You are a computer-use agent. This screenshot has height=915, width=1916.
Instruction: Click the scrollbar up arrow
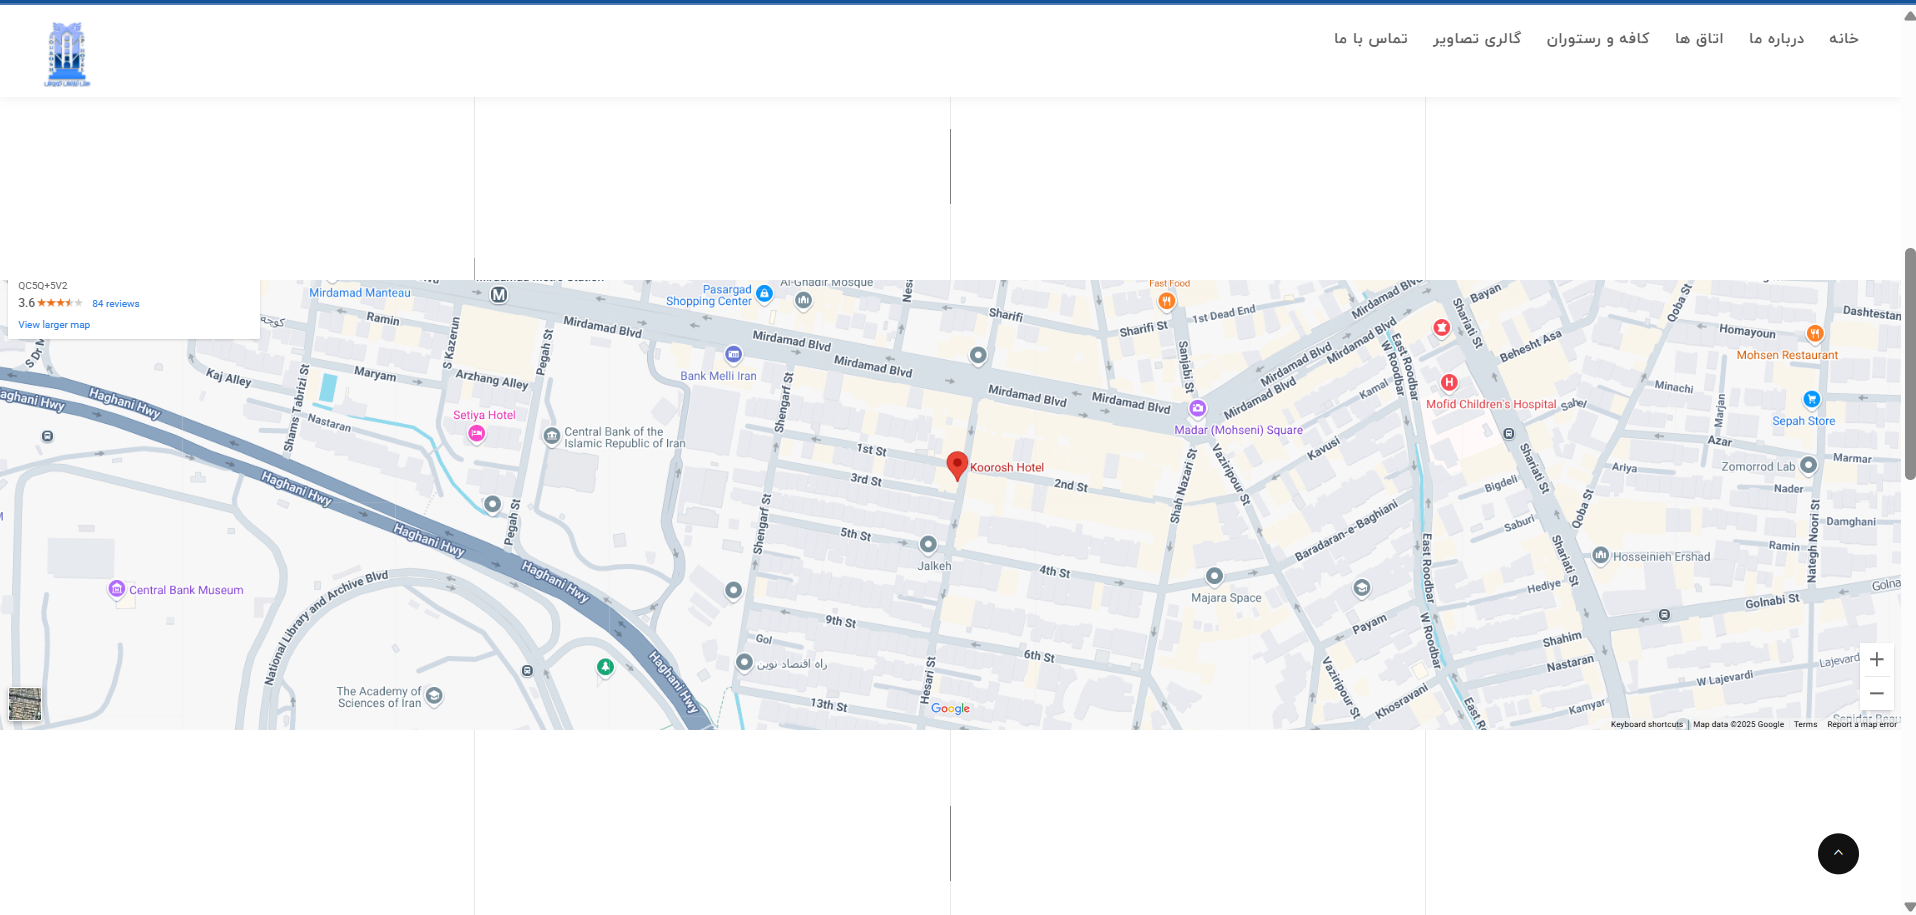click(x=1909, y=16)
